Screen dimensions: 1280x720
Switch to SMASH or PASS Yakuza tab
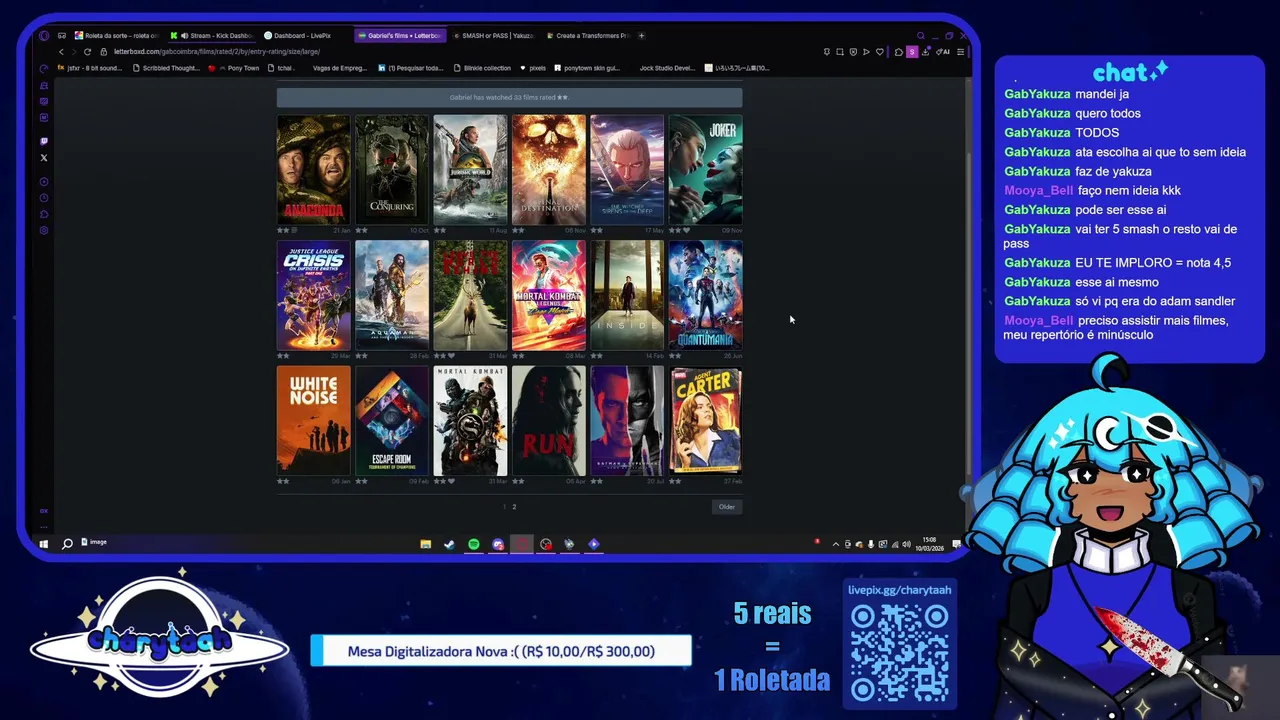(x=493, y=35)
